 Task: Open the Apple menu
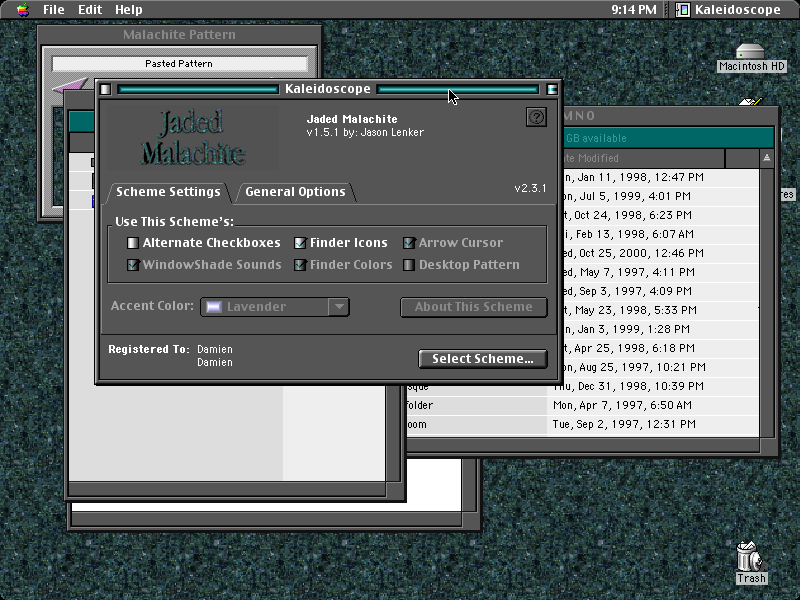pyautogui.click(x=22, y=9)
